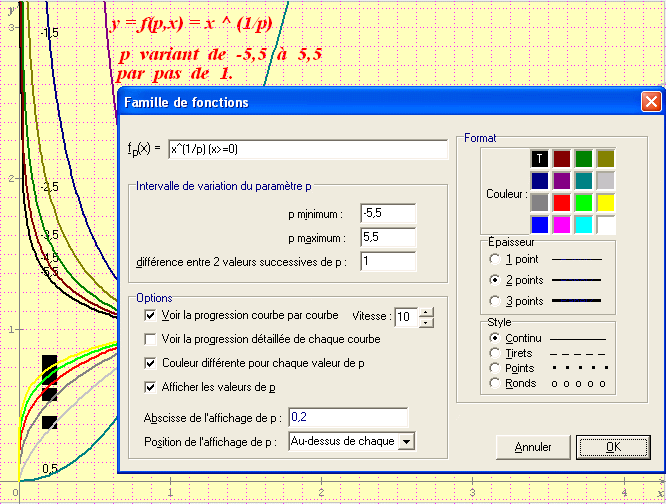
Task: Toggle 'Afficher les valeurs de p' checkbox
Action: click(x=151, y=387)
